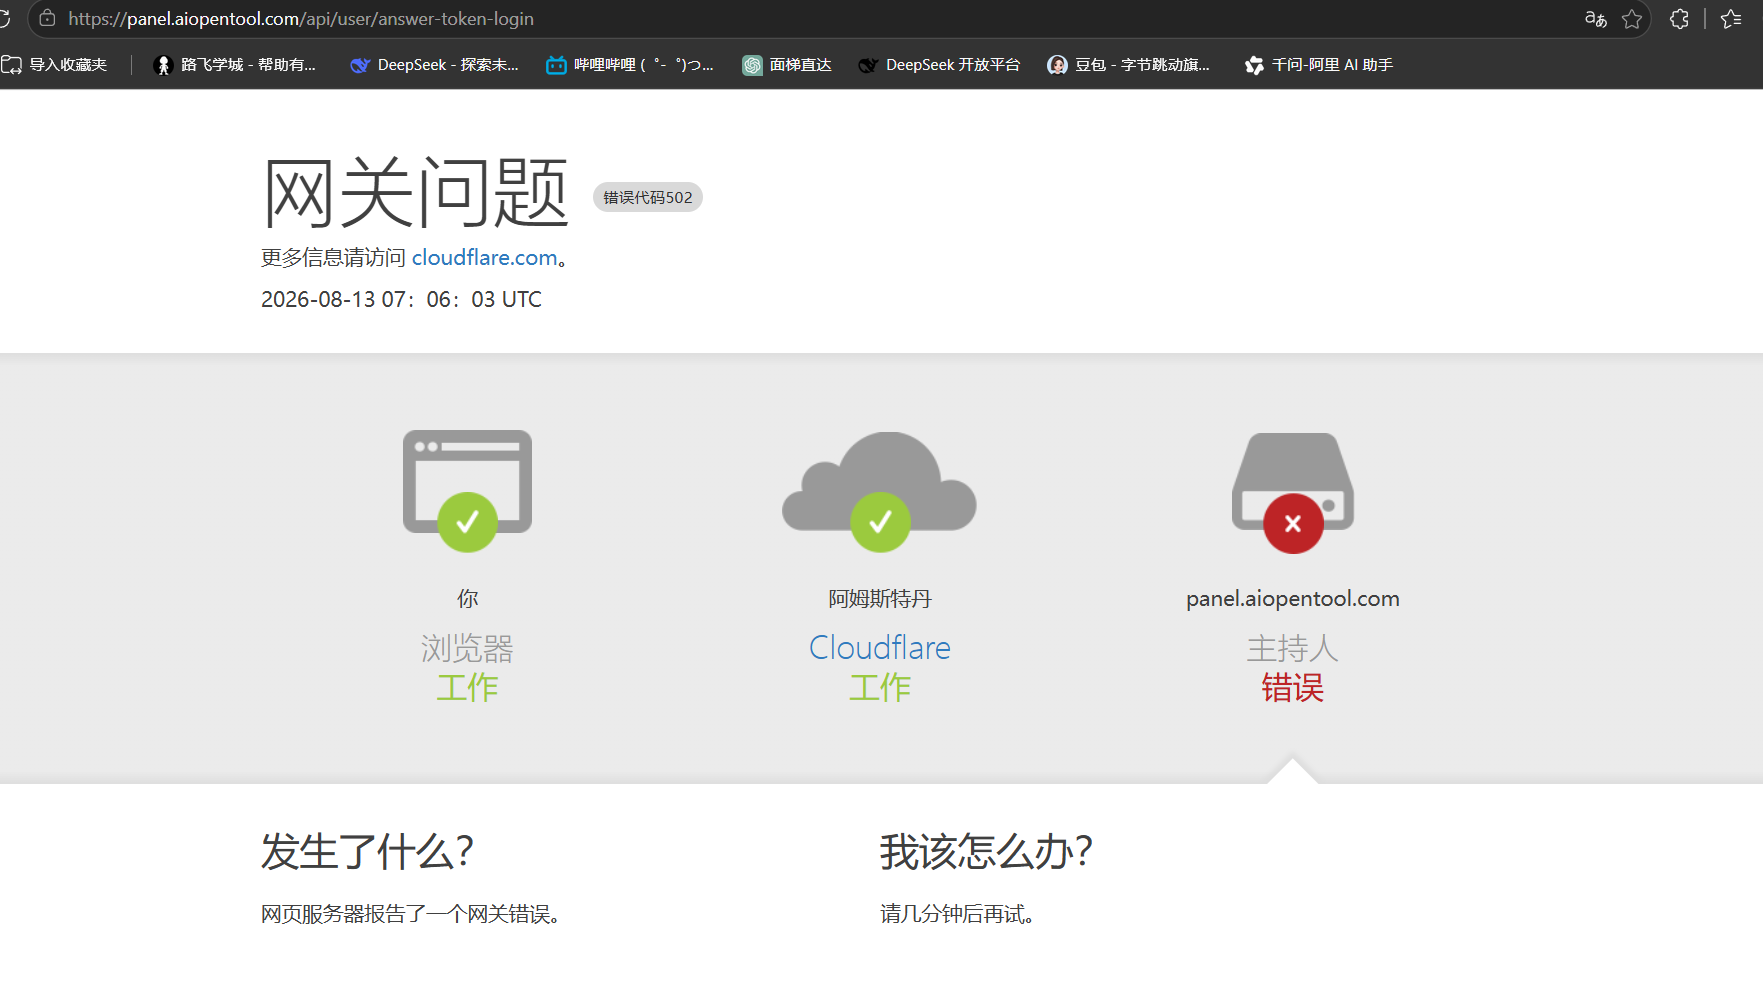Open 面梯直达 bookmark
The image size is (1763, 983).
788,65
